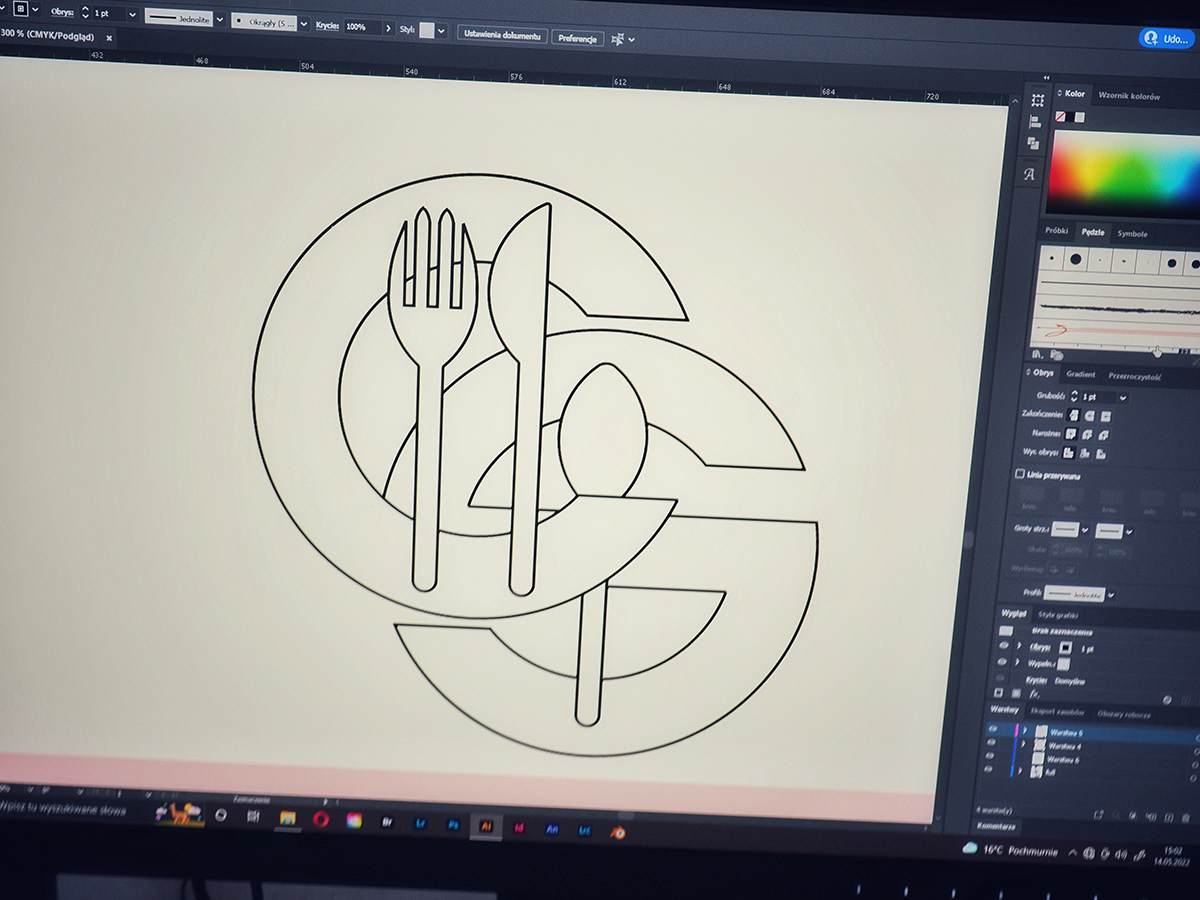Viewport: 1200px width, 900px height.
Task: Switch to the Symbole tab
Action: point(1132,233)
